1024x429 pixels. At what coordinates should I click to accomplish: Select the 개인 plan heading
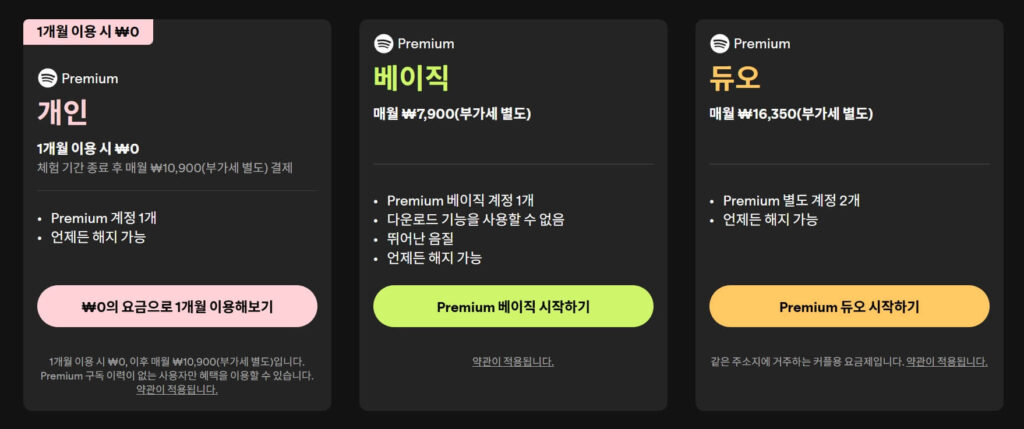coord(60,112)
